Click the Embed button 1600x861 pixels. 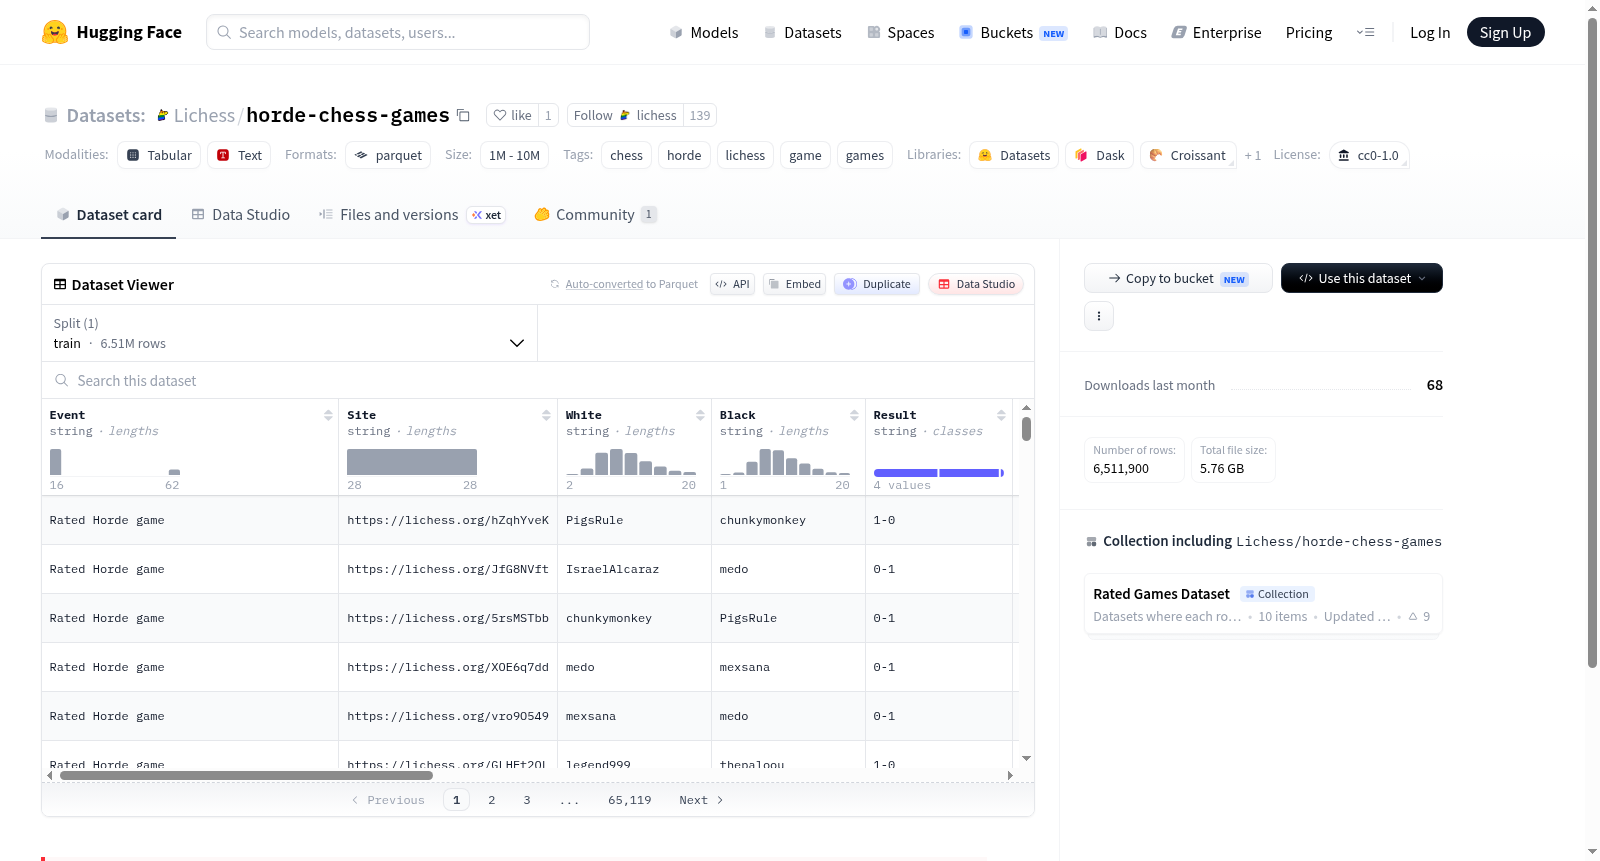click(x=794, y=284)
